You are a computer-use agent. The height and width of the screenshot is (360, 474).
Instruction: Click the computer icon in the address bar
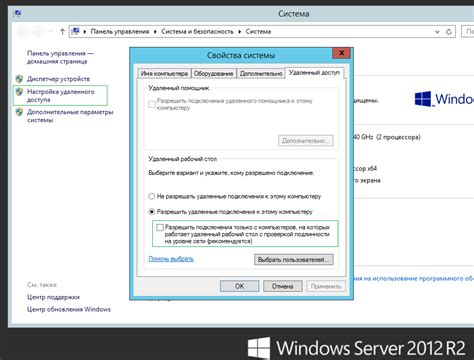pos(76,31)
